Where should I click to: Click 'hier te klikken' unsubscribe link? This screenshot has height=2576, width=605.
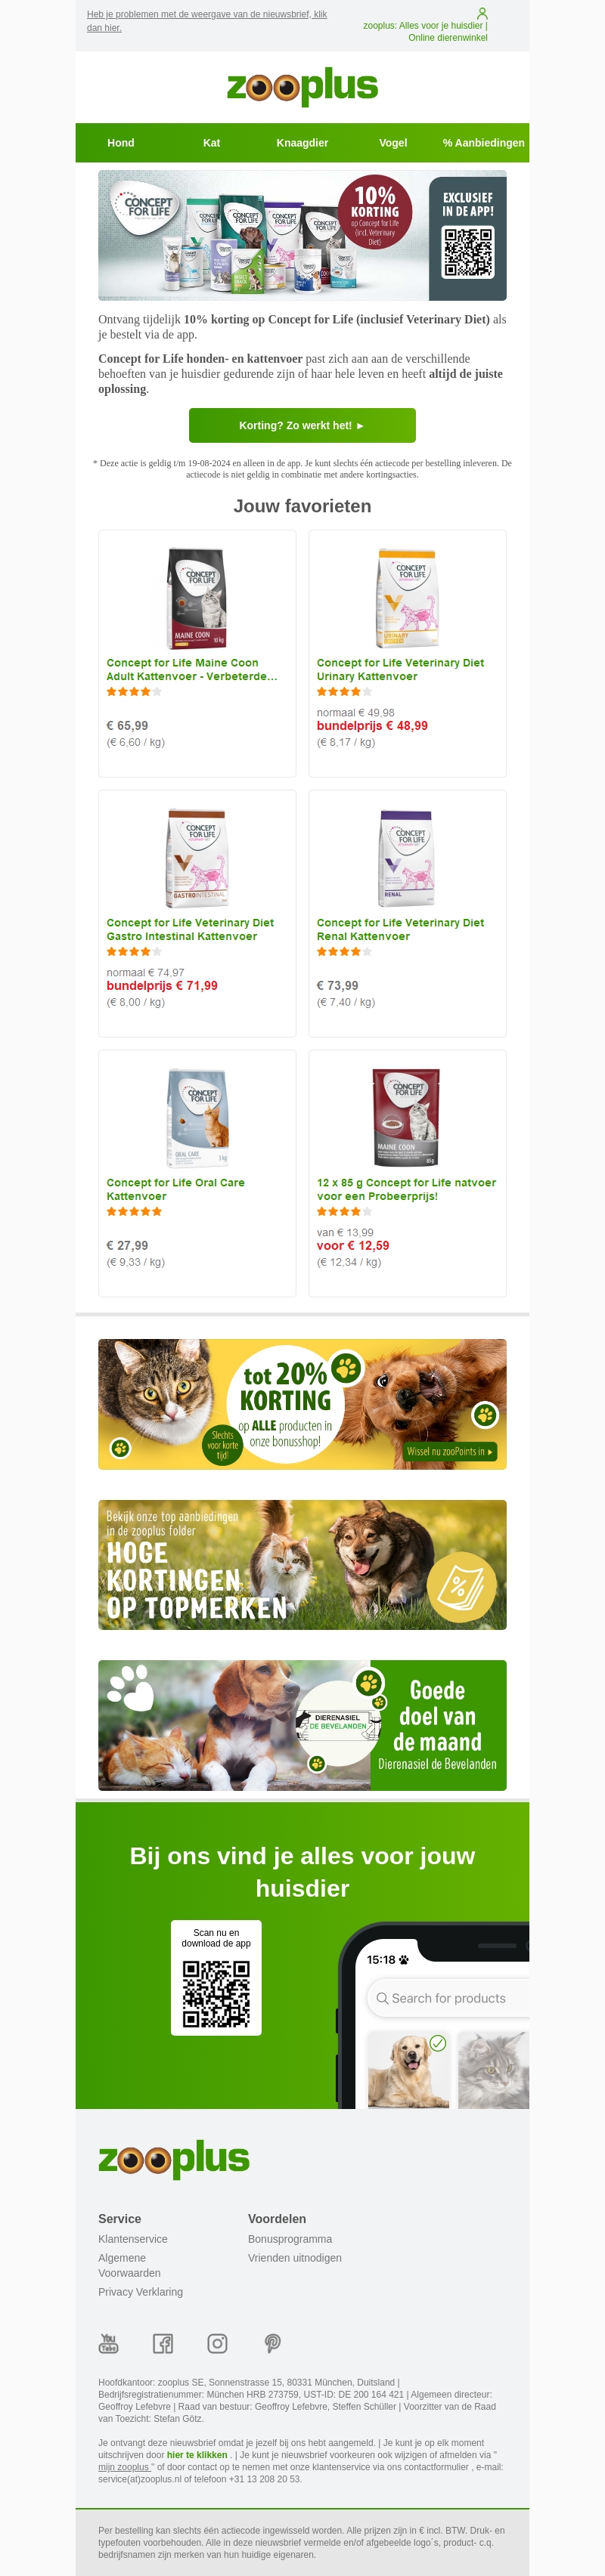(197, 2455)
